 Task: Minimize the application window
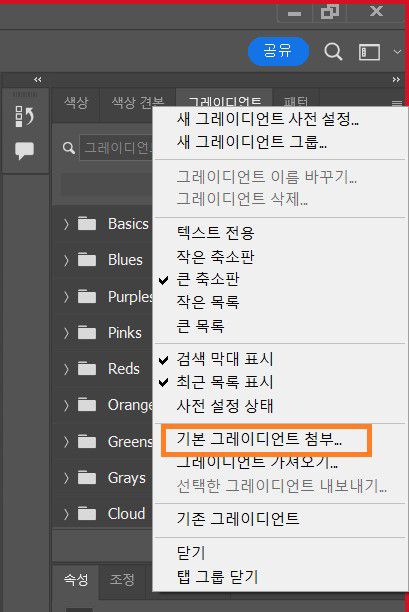[295, 13]
